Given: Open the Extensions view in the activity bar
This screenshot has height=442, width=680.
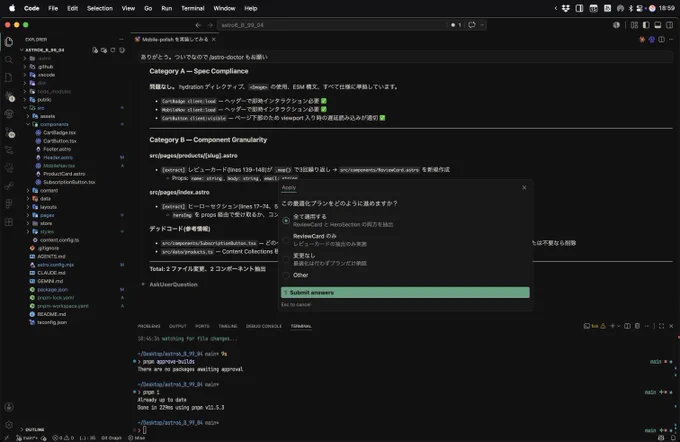Looking at the screenshot, I should point(9,222).
